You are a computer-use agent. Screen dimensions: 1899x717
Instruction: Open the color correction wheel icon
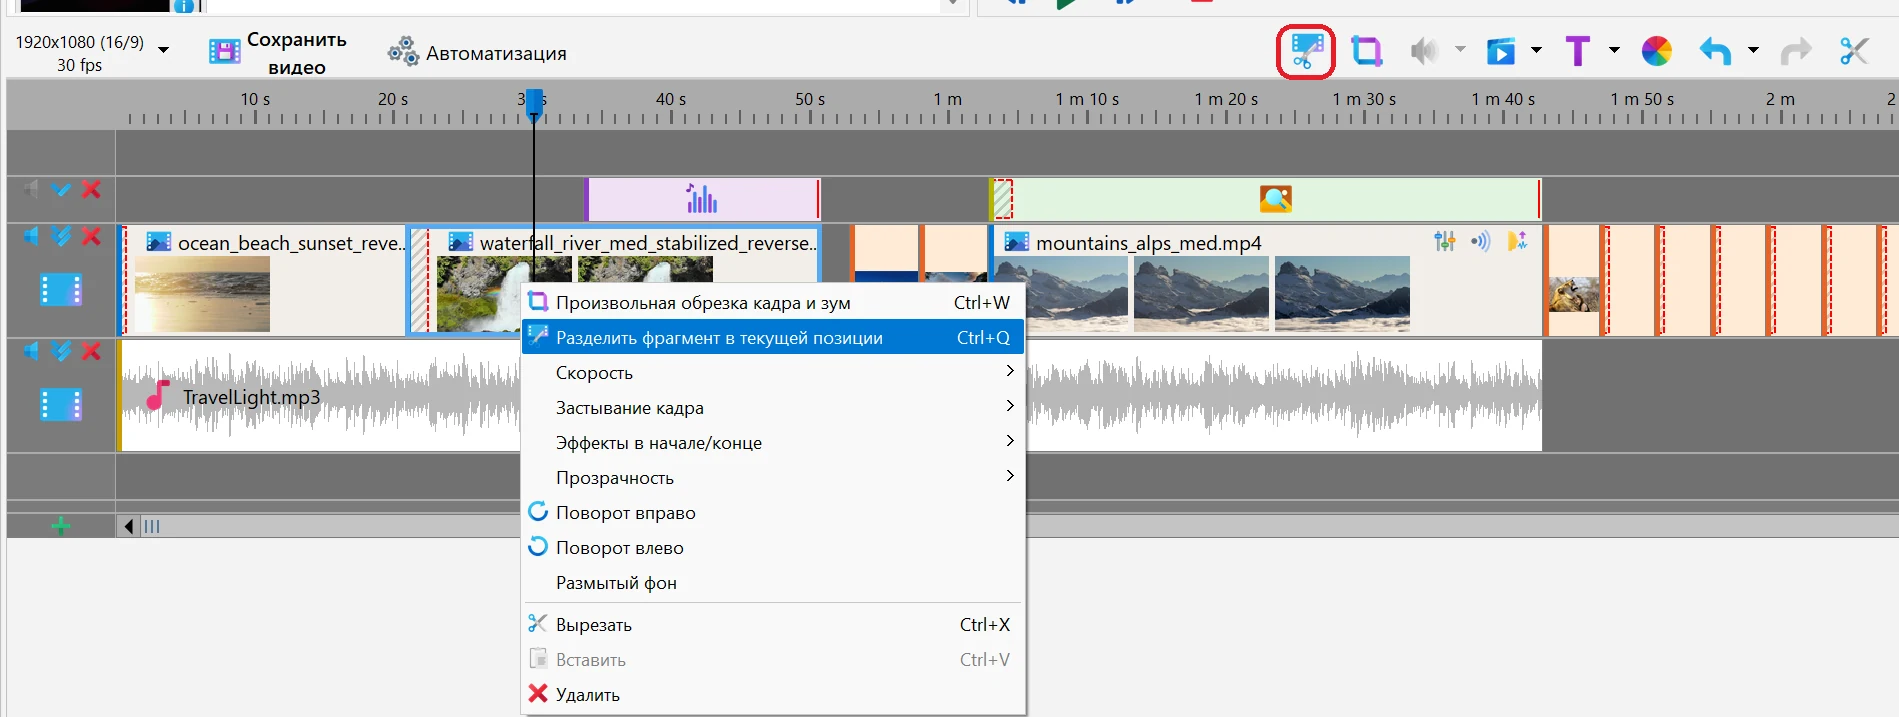click(x=1657, y=51)
